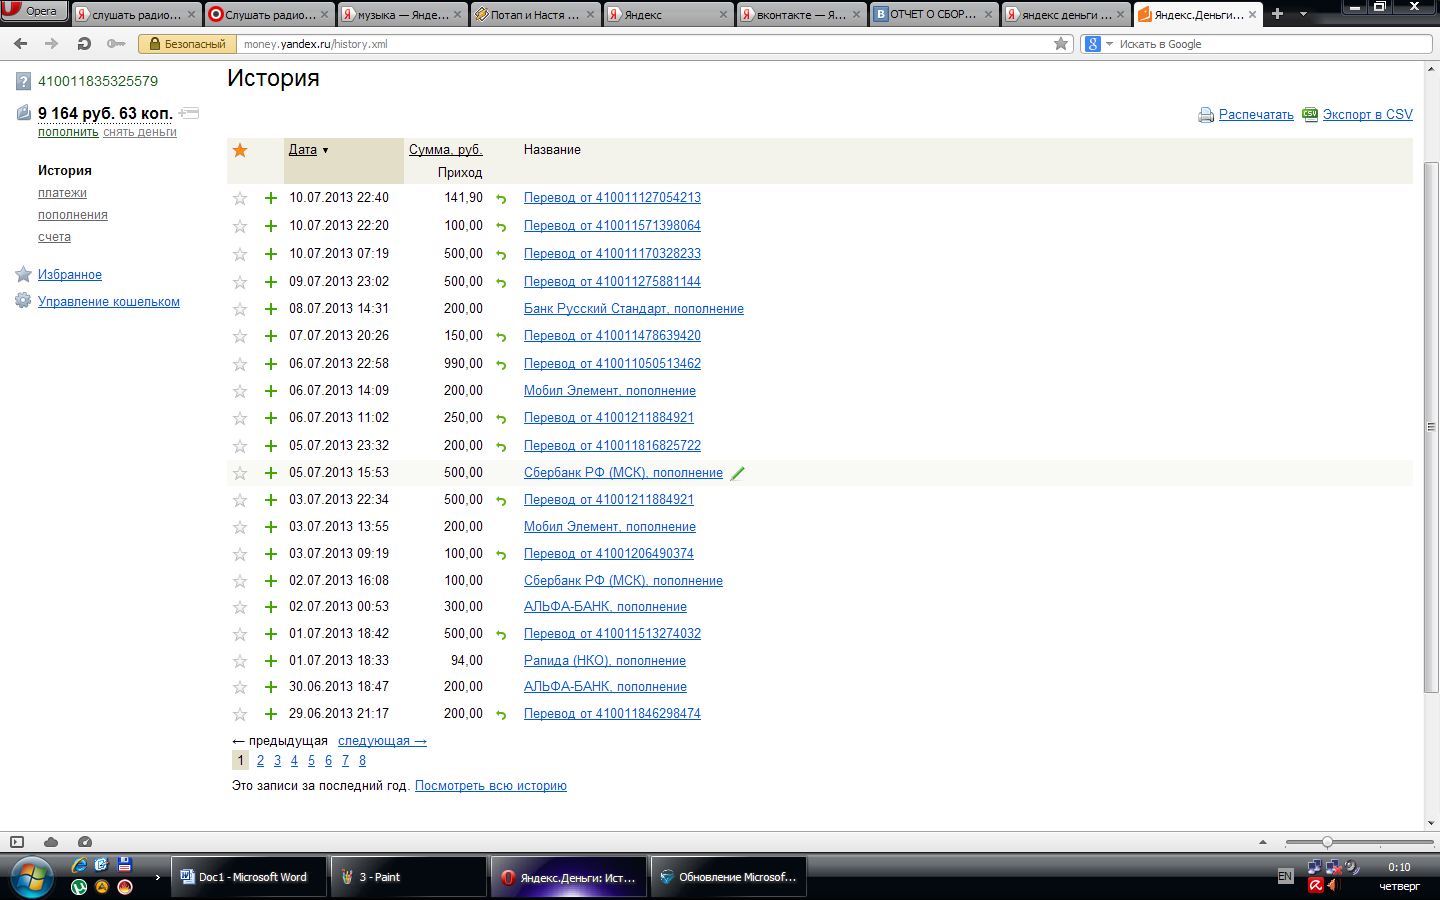Screen dimensions: 1440x900
Task: Open пополнения in the history sidebar
Action: (73, 215)
